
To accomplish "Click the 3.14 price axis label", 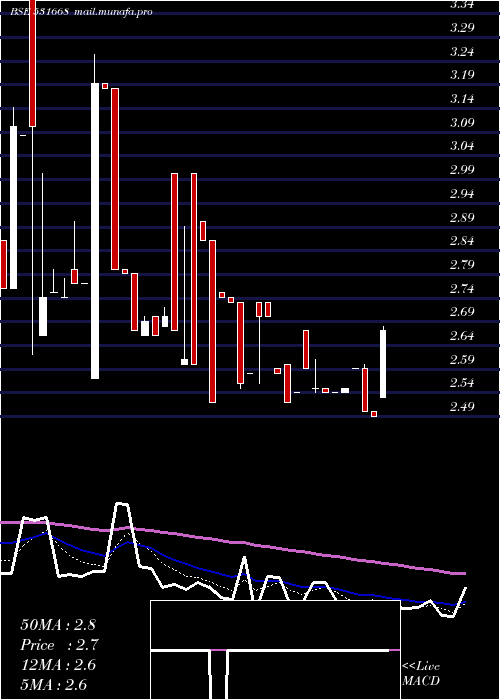I will tap(462, 99).
